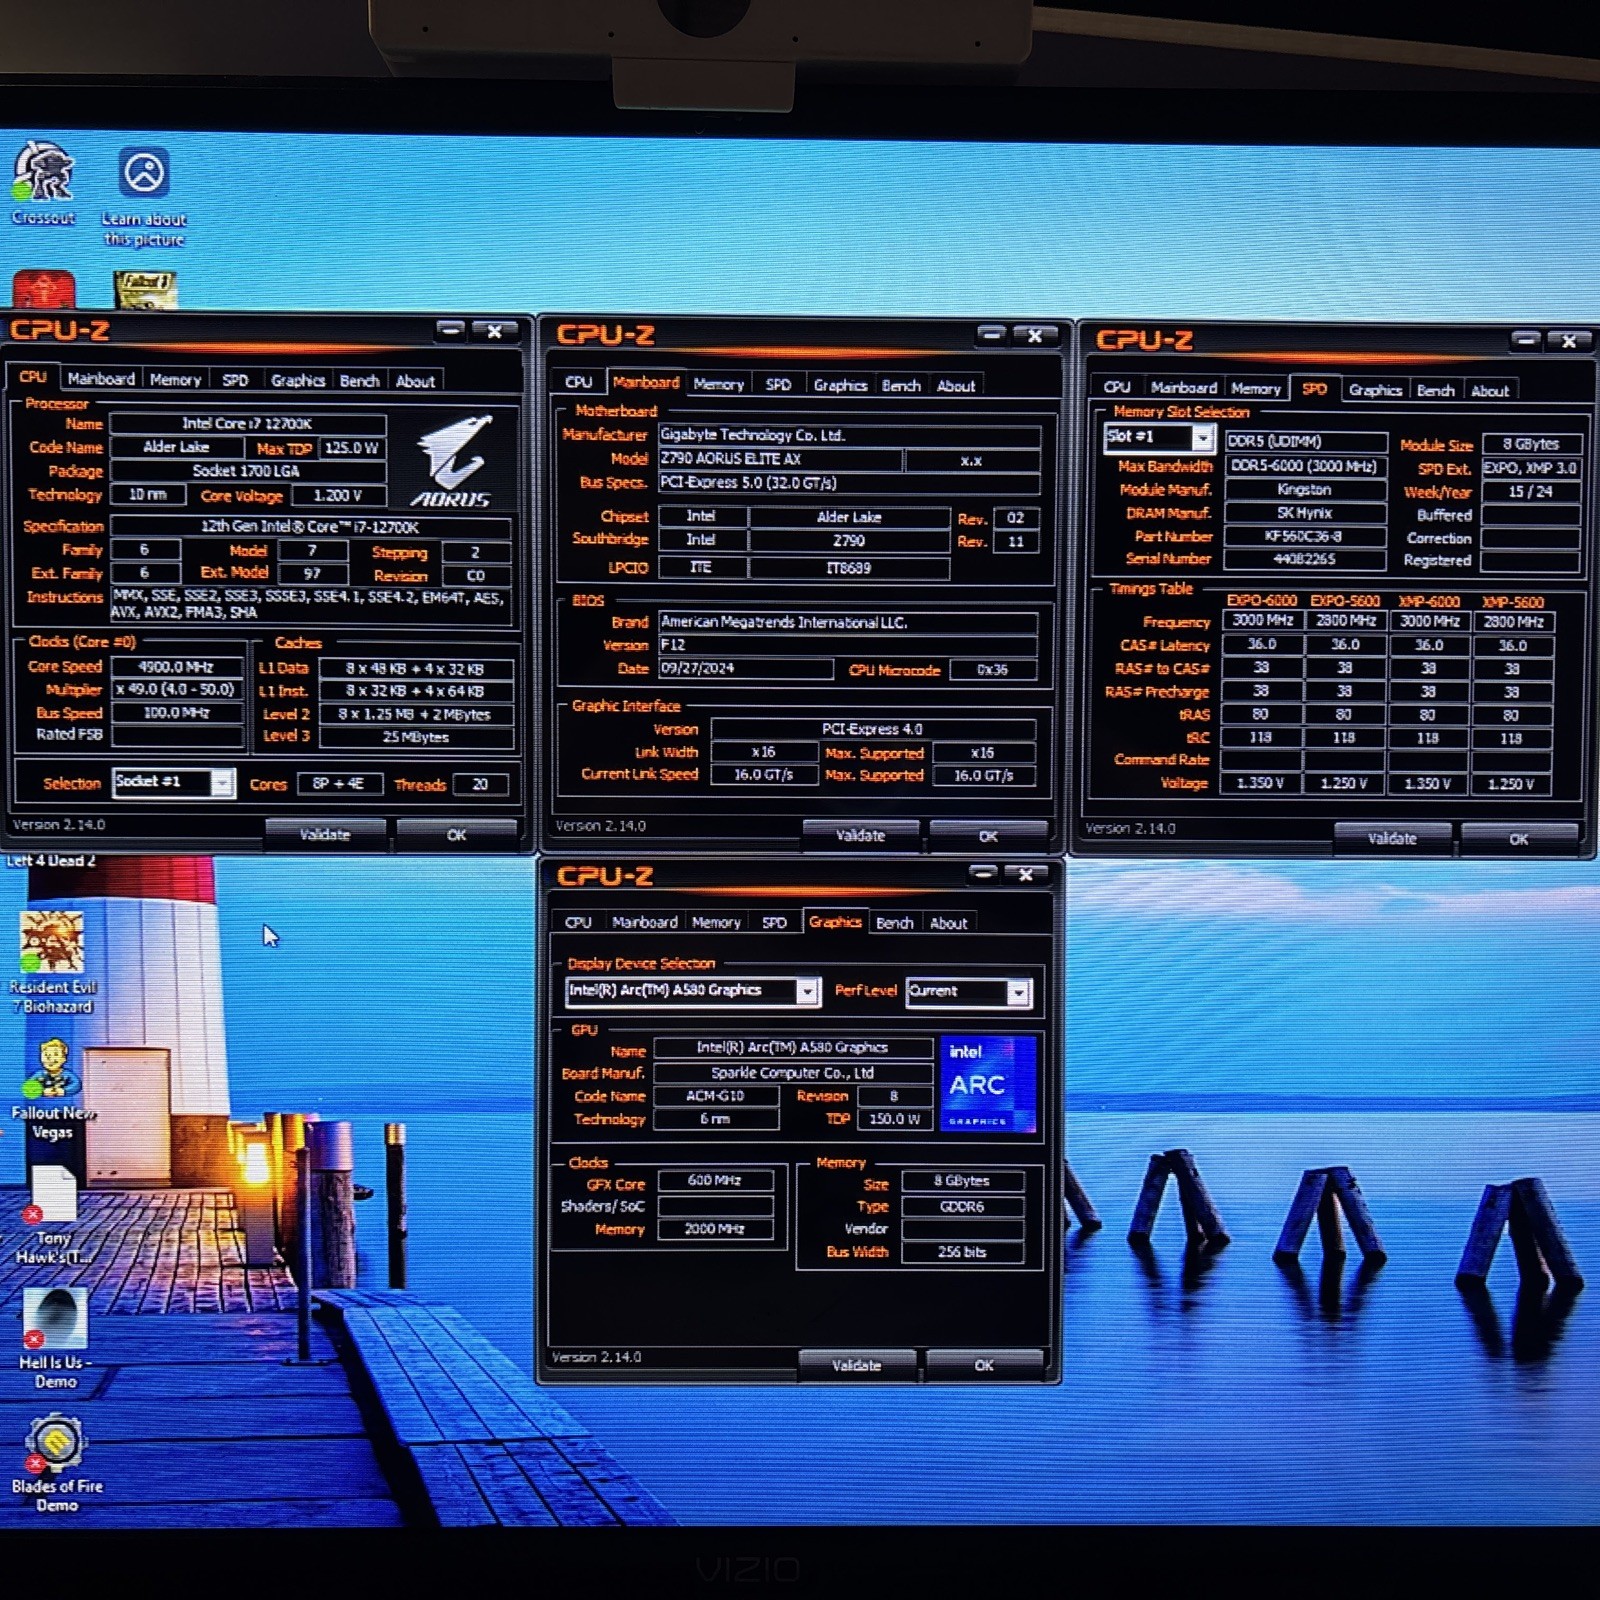Minimize the CPU tab CPU-Z window
1600x1600 pixels.
point(451,330)
